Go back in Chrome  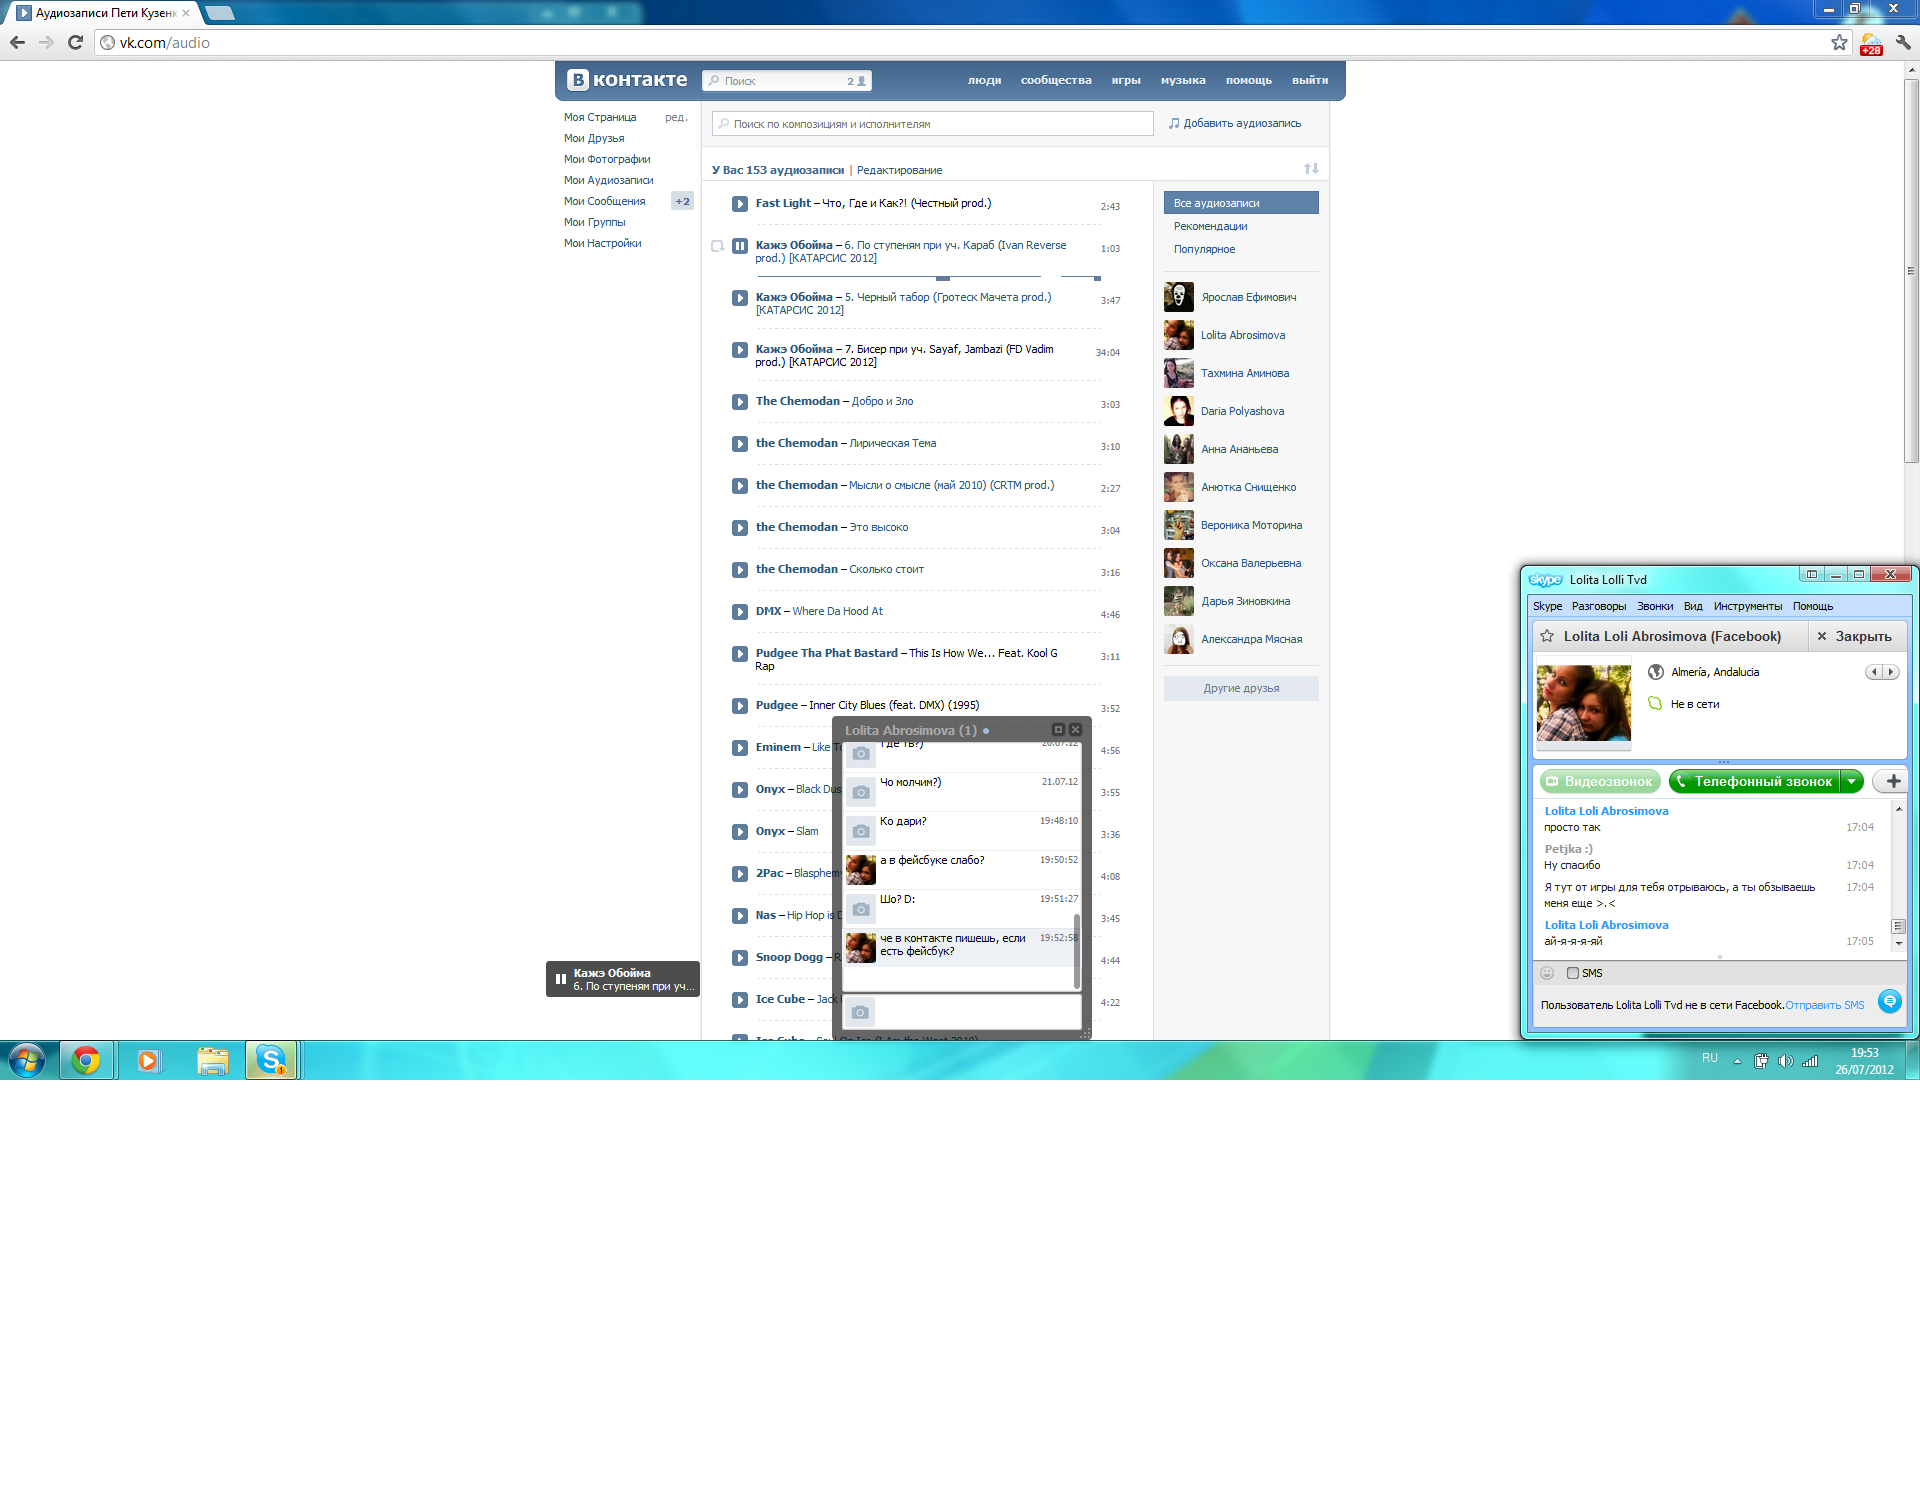(x=17, y=43)
